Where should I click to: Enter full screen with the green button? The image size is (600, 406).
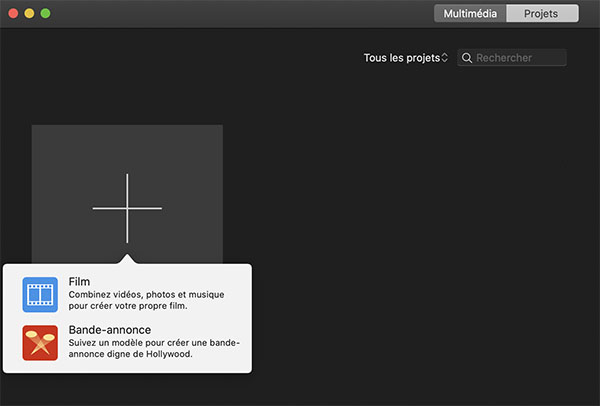point(45,14)
